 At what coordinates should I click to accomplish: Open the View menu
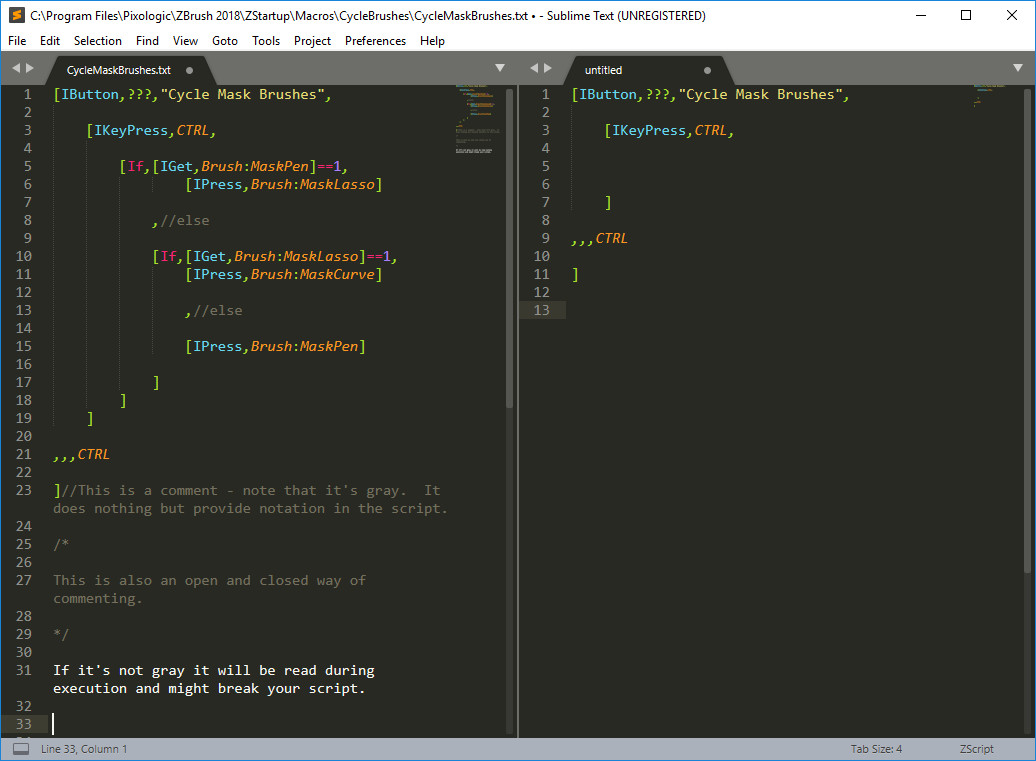(x=186, y=41)
